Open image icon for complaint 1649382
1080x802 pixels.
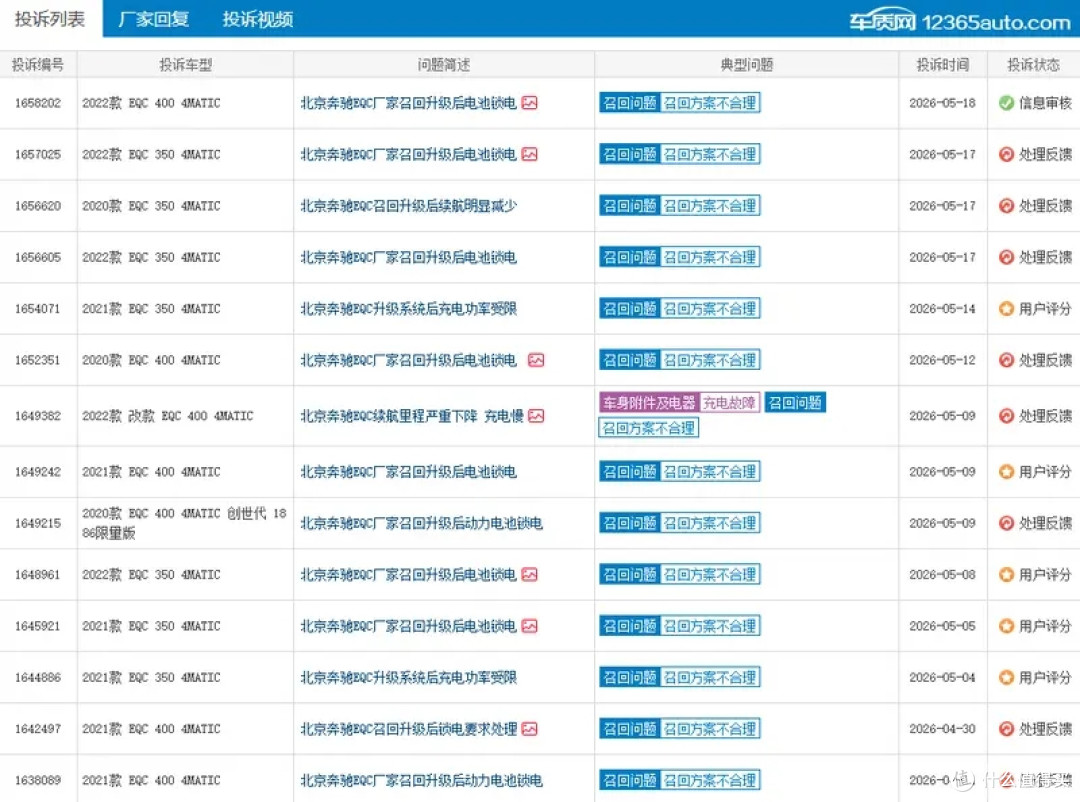[536, 415]
